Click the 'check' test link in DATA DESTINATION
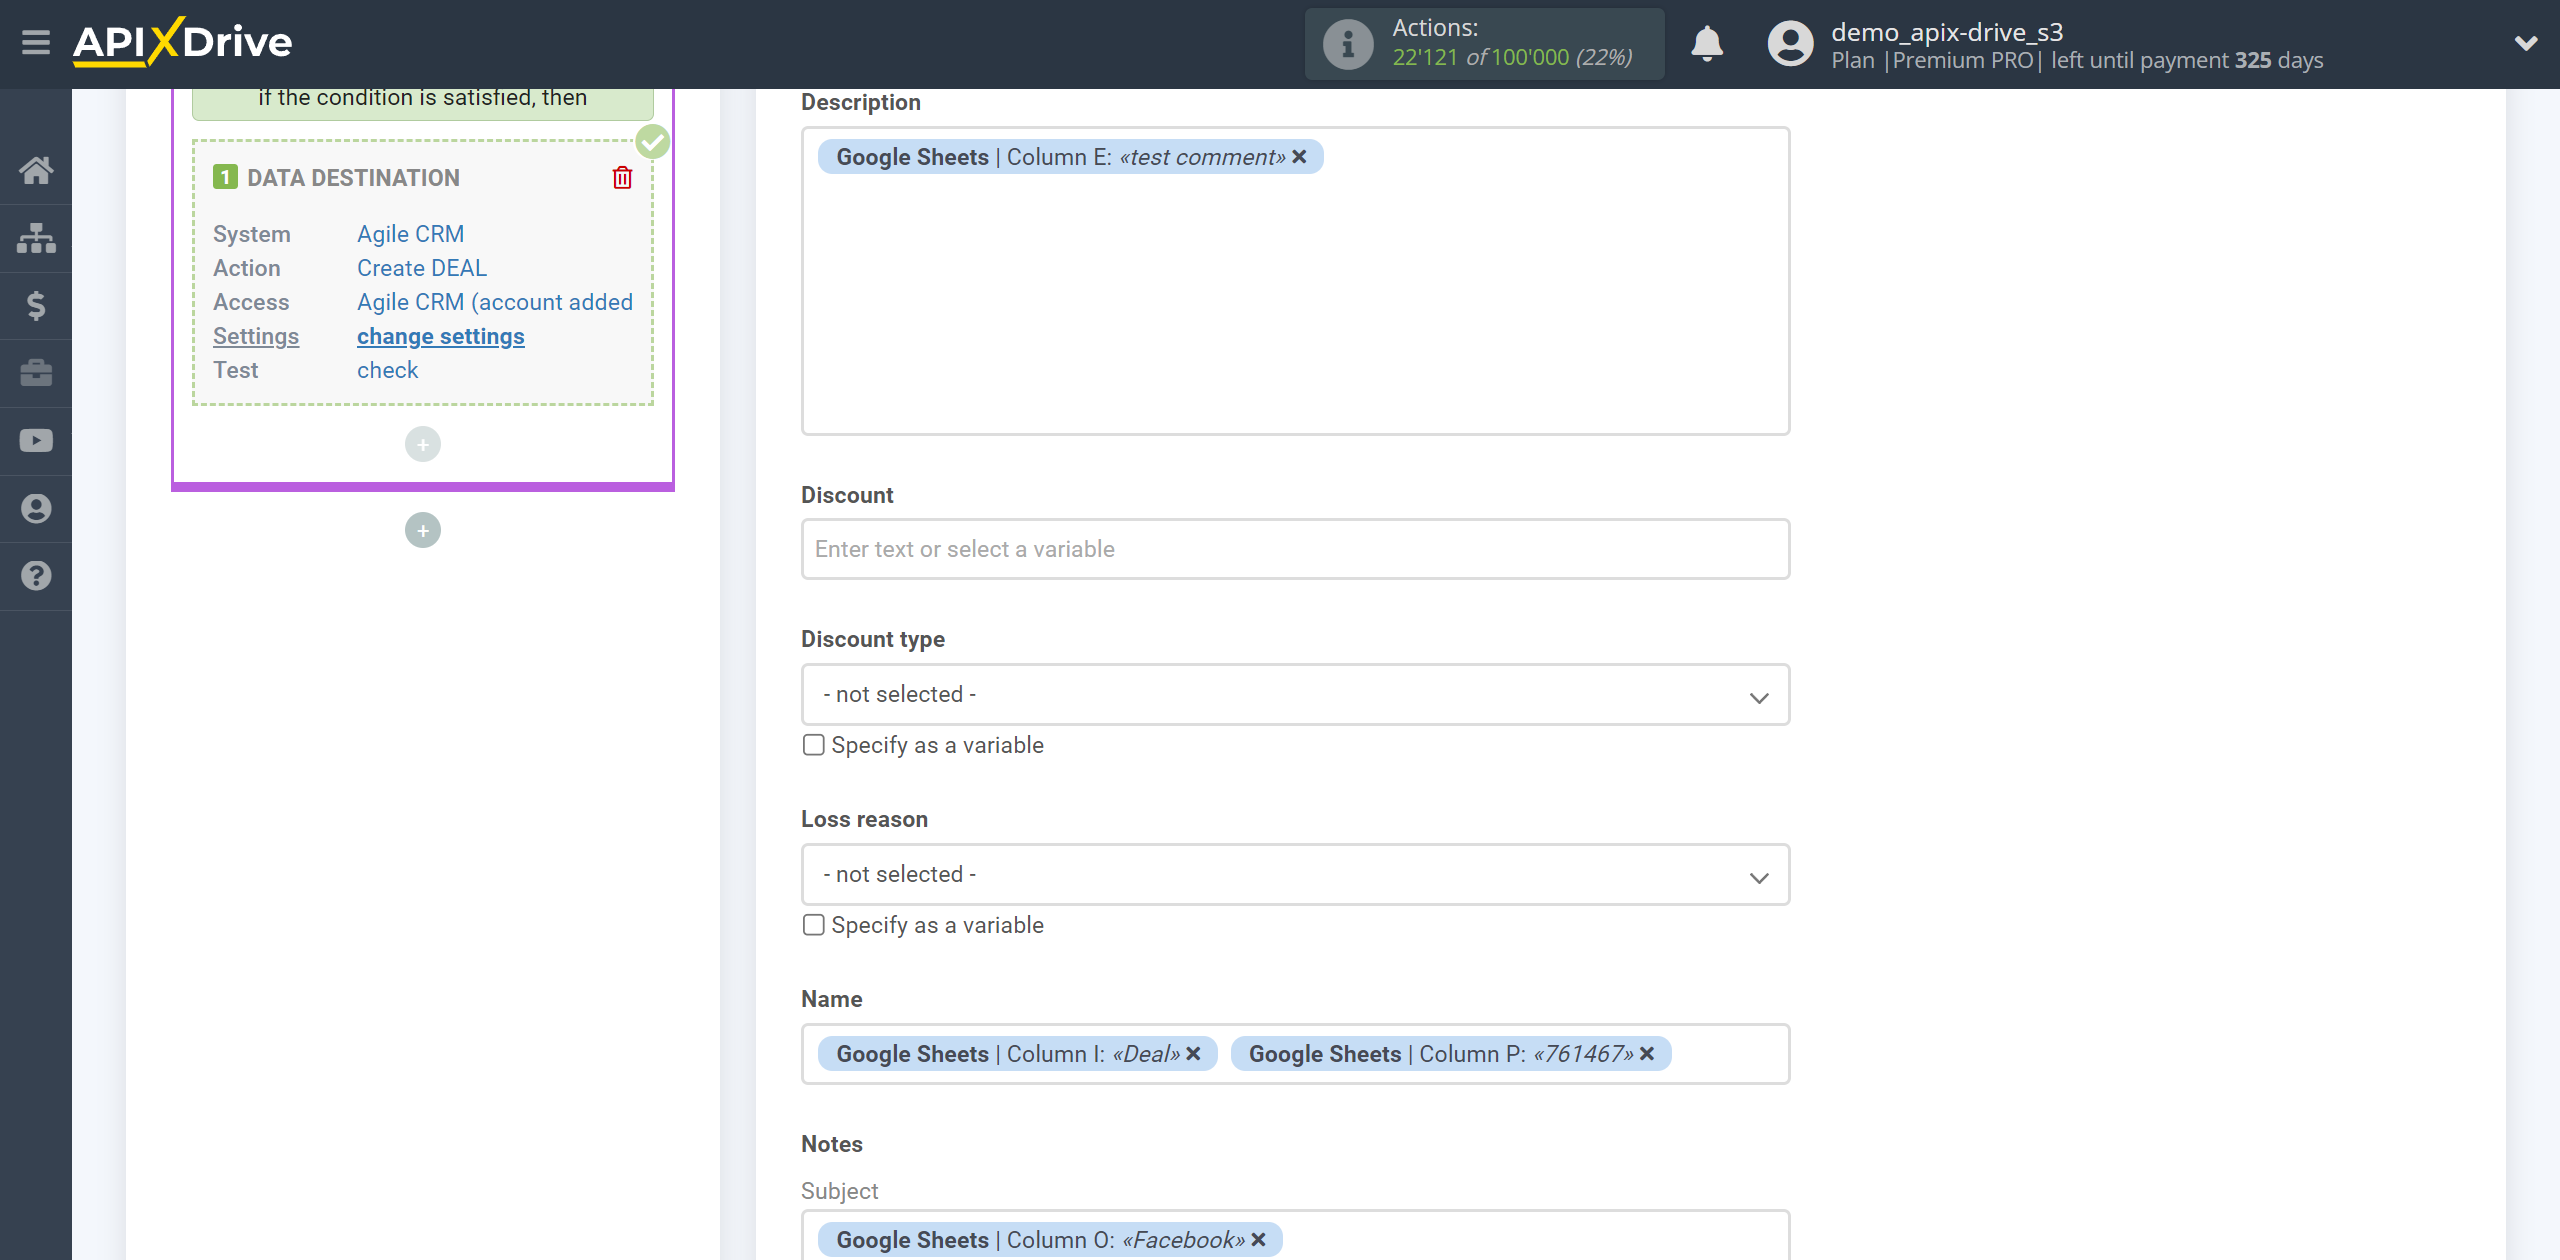This screenshot has width=2560, height=1260. 387,369
